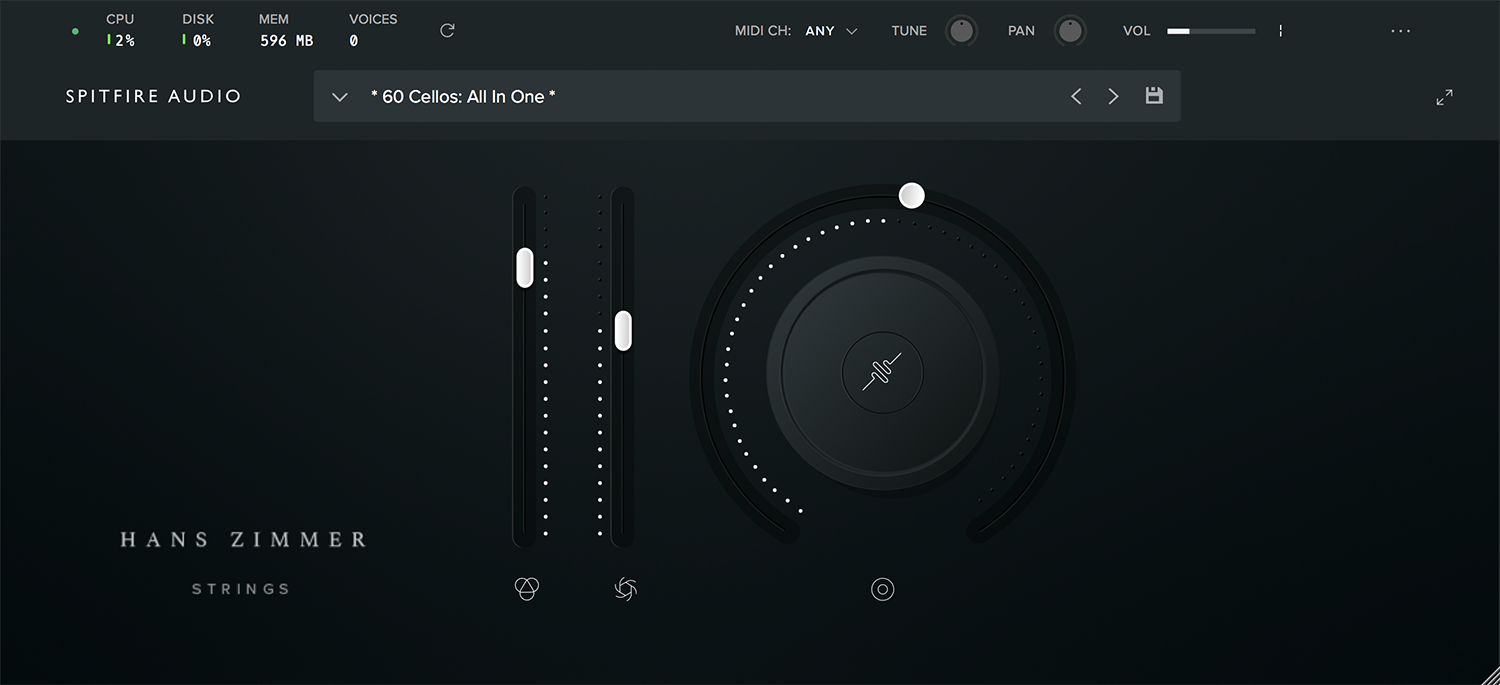Image resolution: width=1500 pixels, height=685 pixels.
Task: Click the expression icon below the left slider
Action: click(527, 589)
